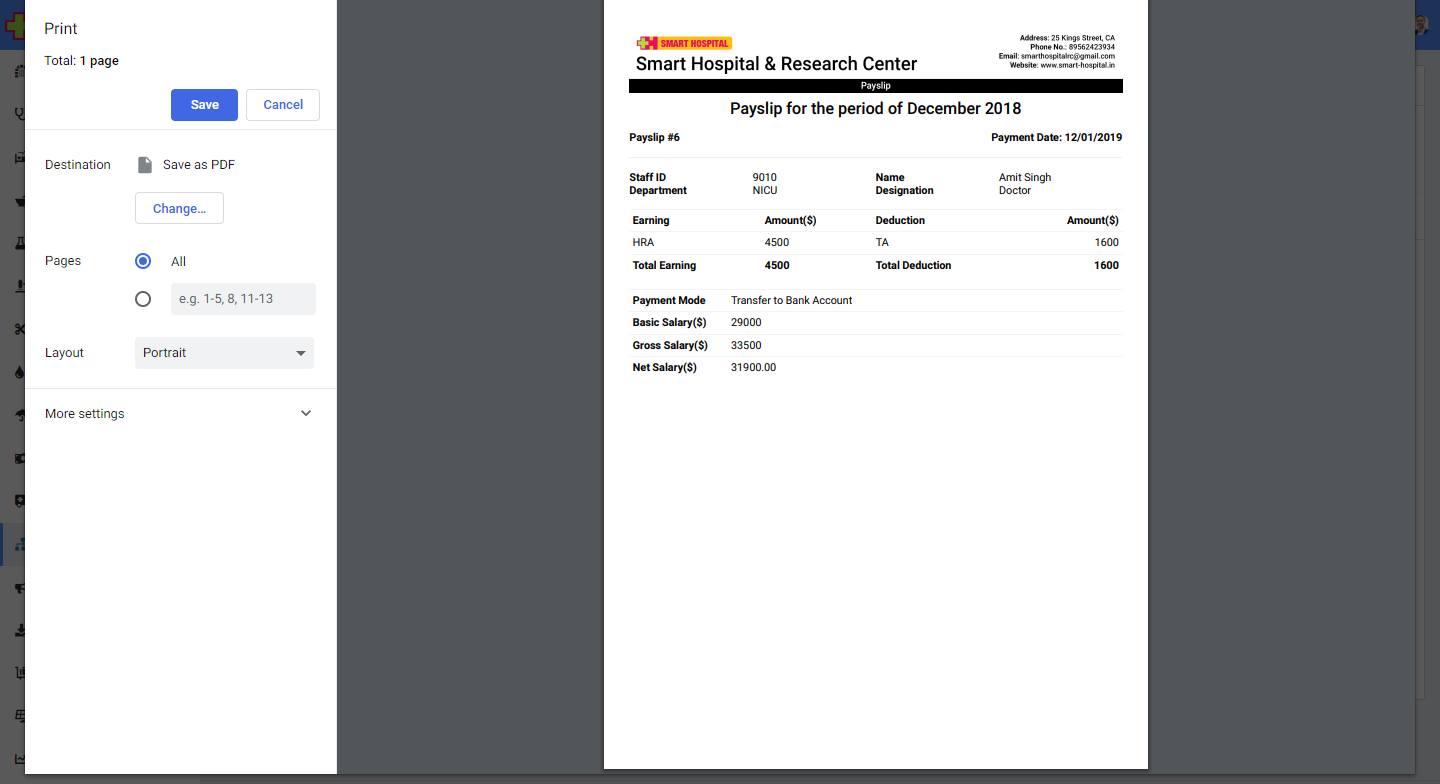Click the Smart Hospital logo in preview
1440x784 pixels.
tap(684, 43)
